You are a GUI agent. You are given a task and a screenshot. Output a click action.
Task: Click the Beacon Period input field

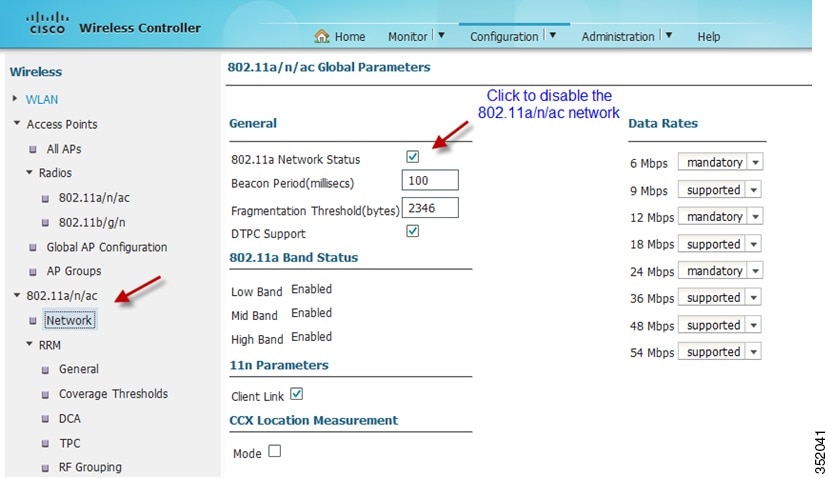[x=430, y=180]
